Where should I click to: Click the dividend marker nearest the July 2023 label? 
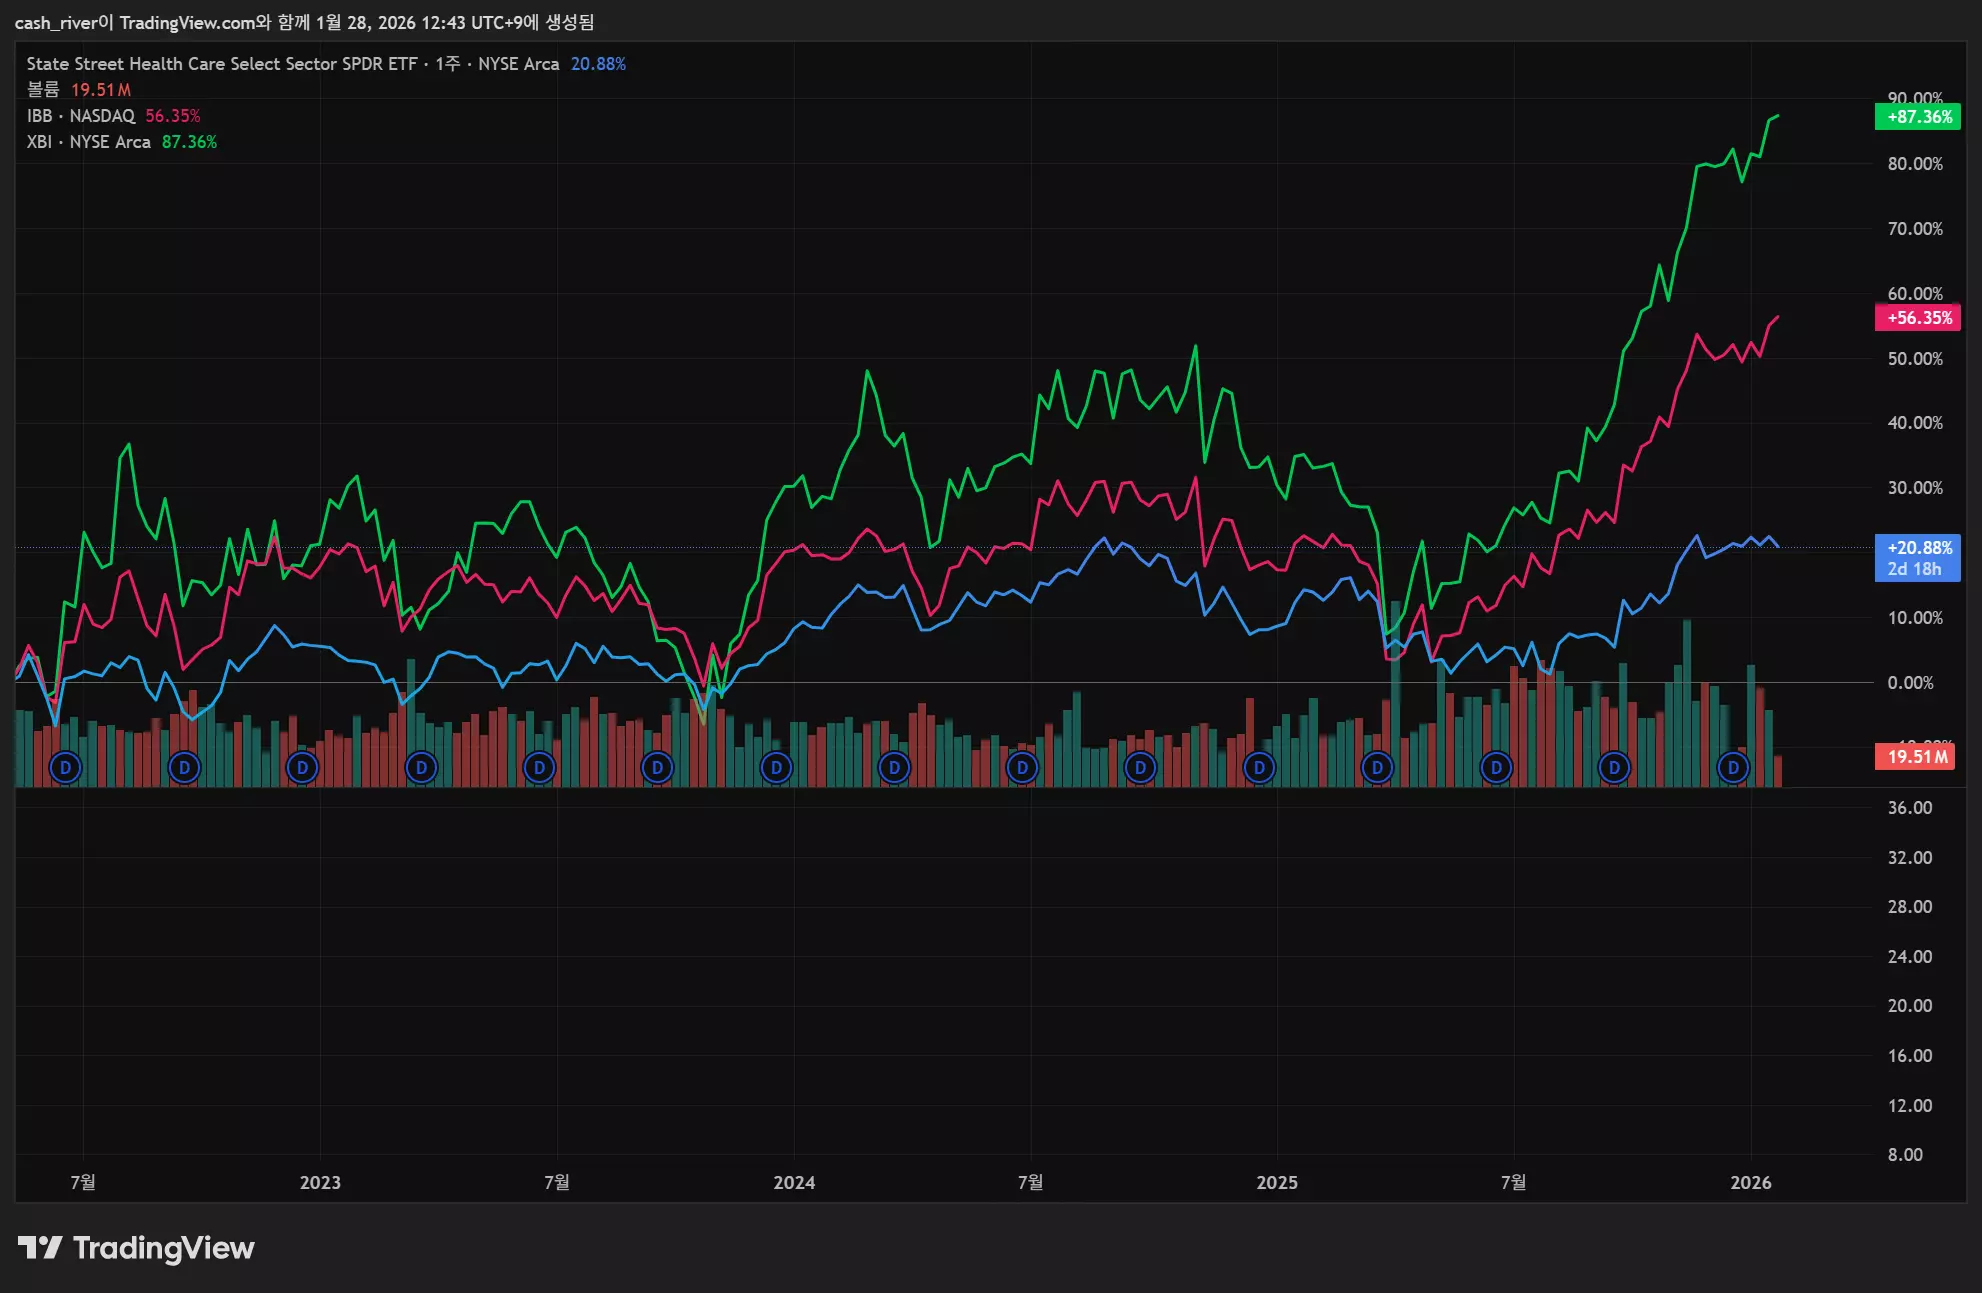point(539,768)
